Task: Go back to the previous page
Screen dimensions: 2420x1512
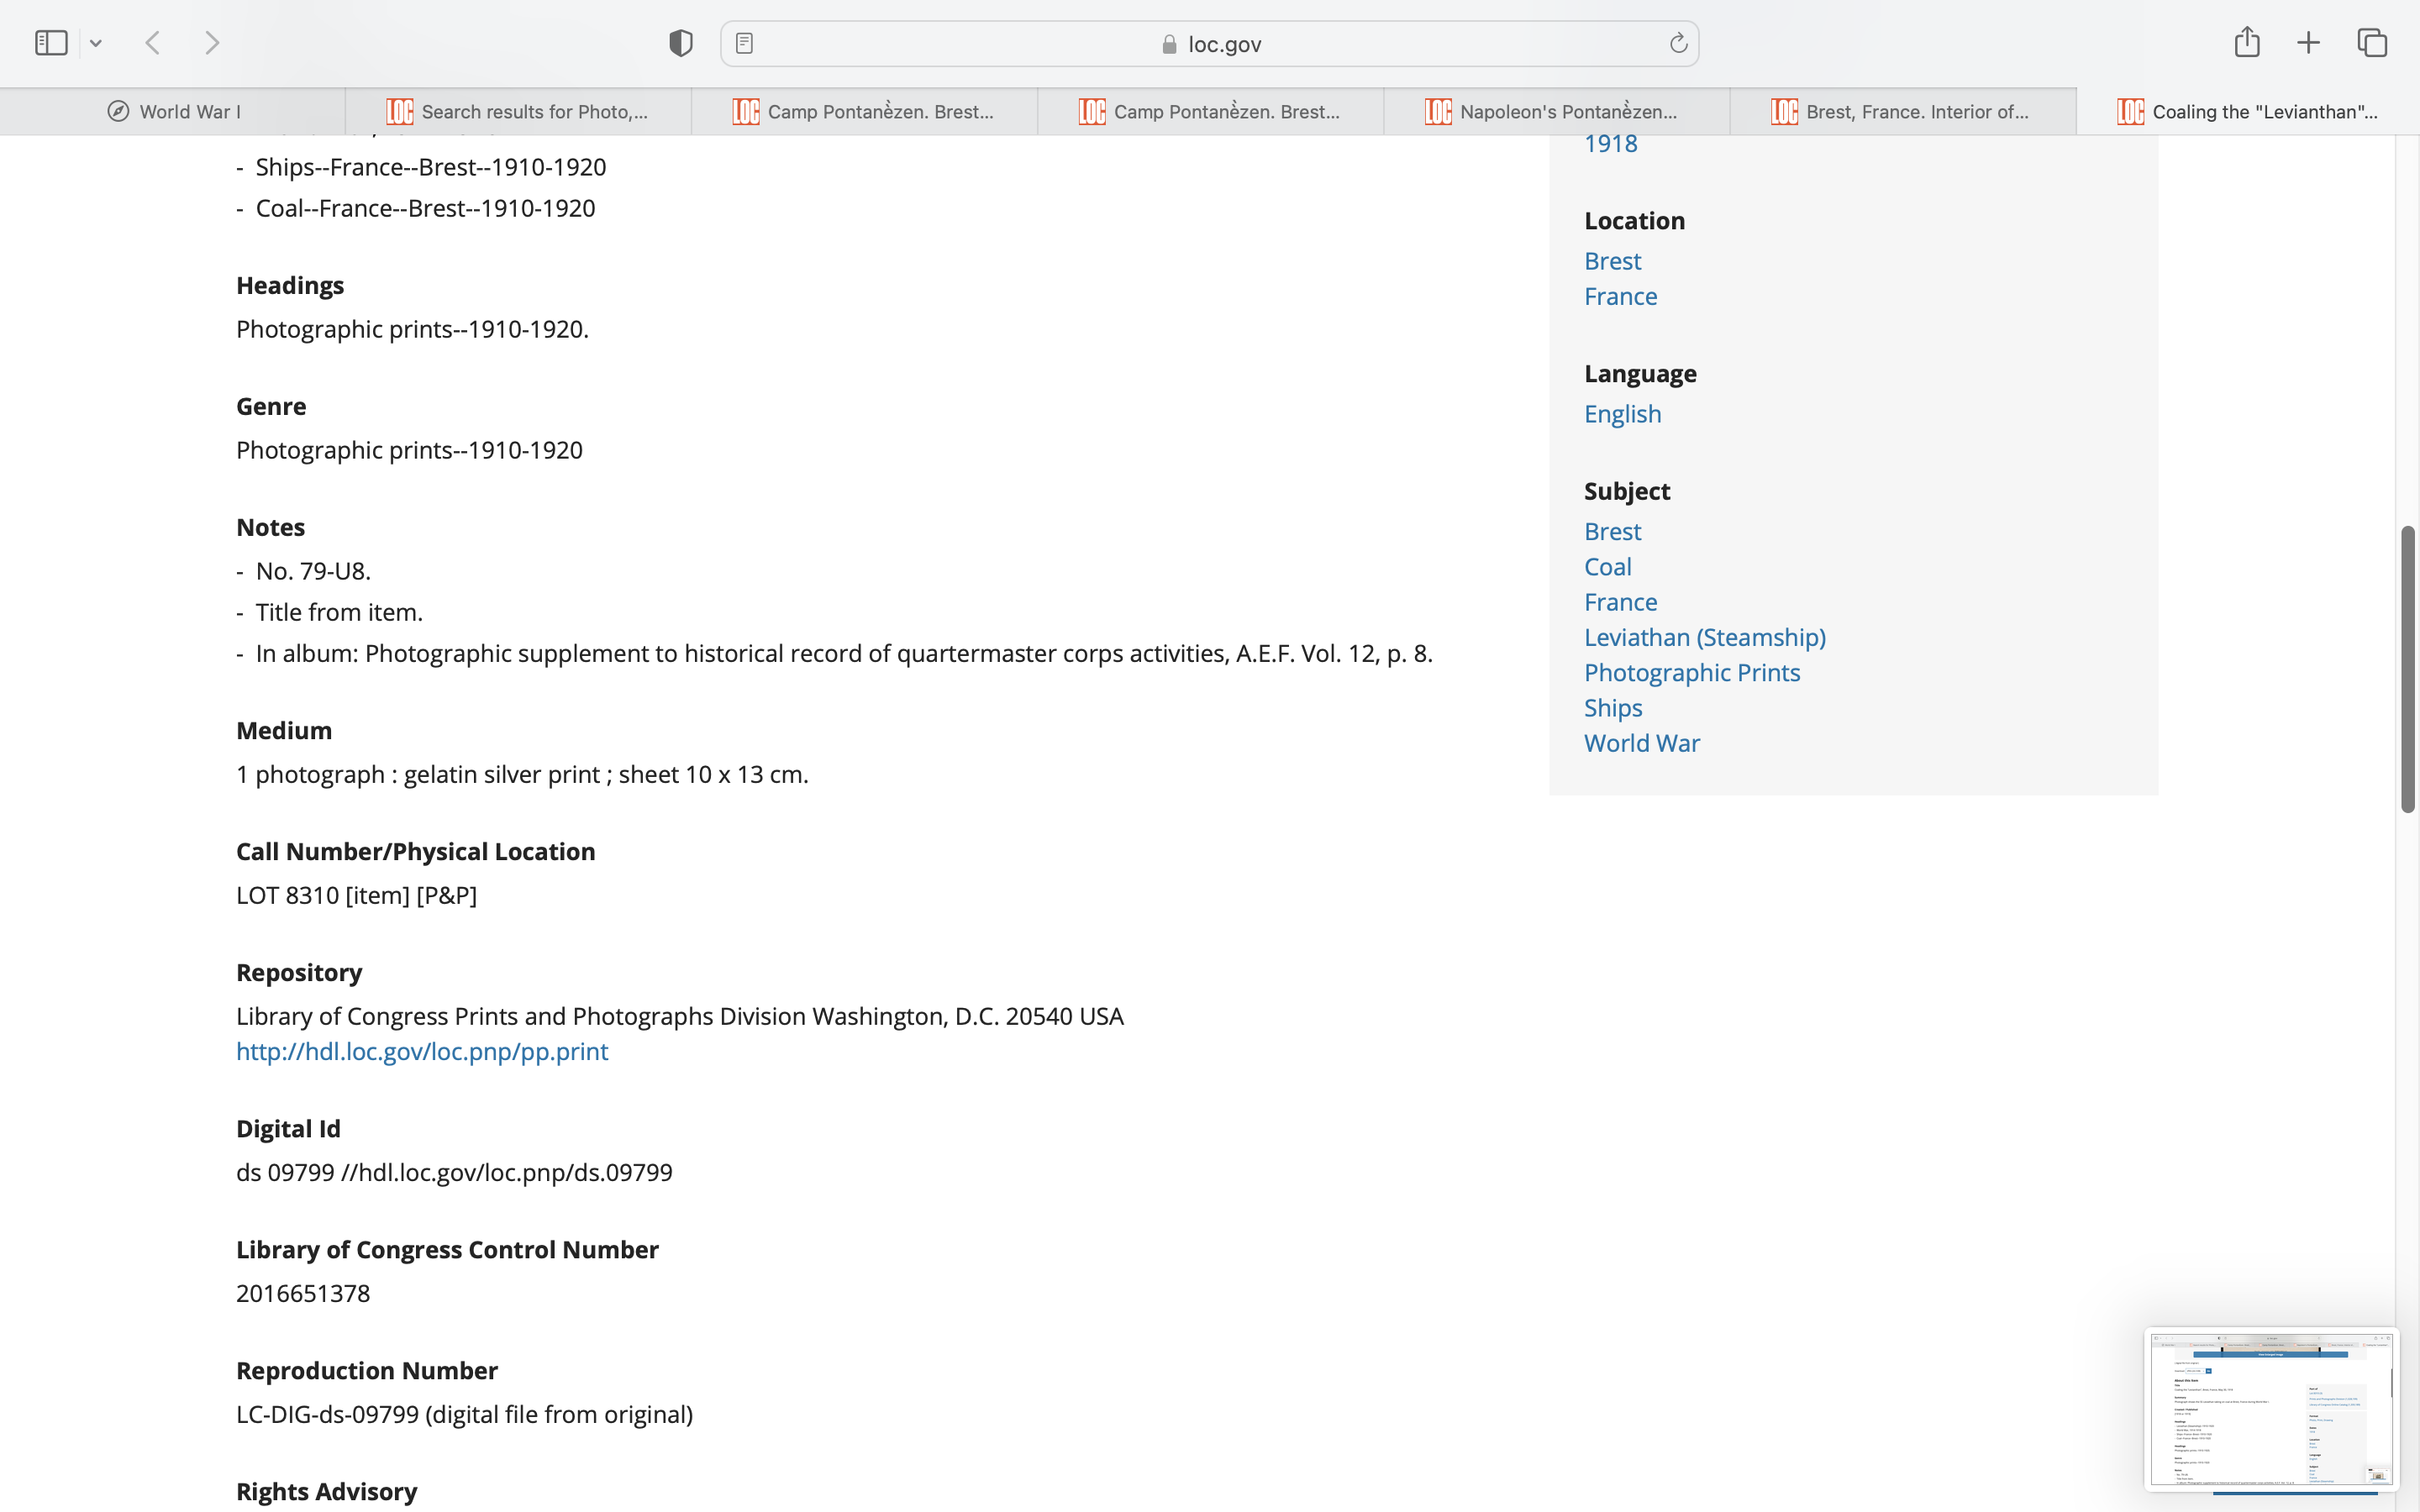Action: tap(153, 43)
